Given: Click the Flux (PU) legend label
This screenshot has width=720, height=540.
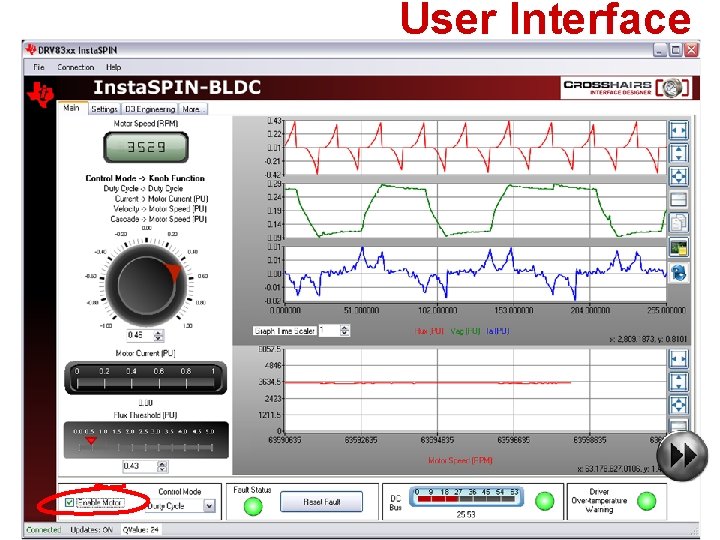Looking at the screenshot, I should (429, 331).
